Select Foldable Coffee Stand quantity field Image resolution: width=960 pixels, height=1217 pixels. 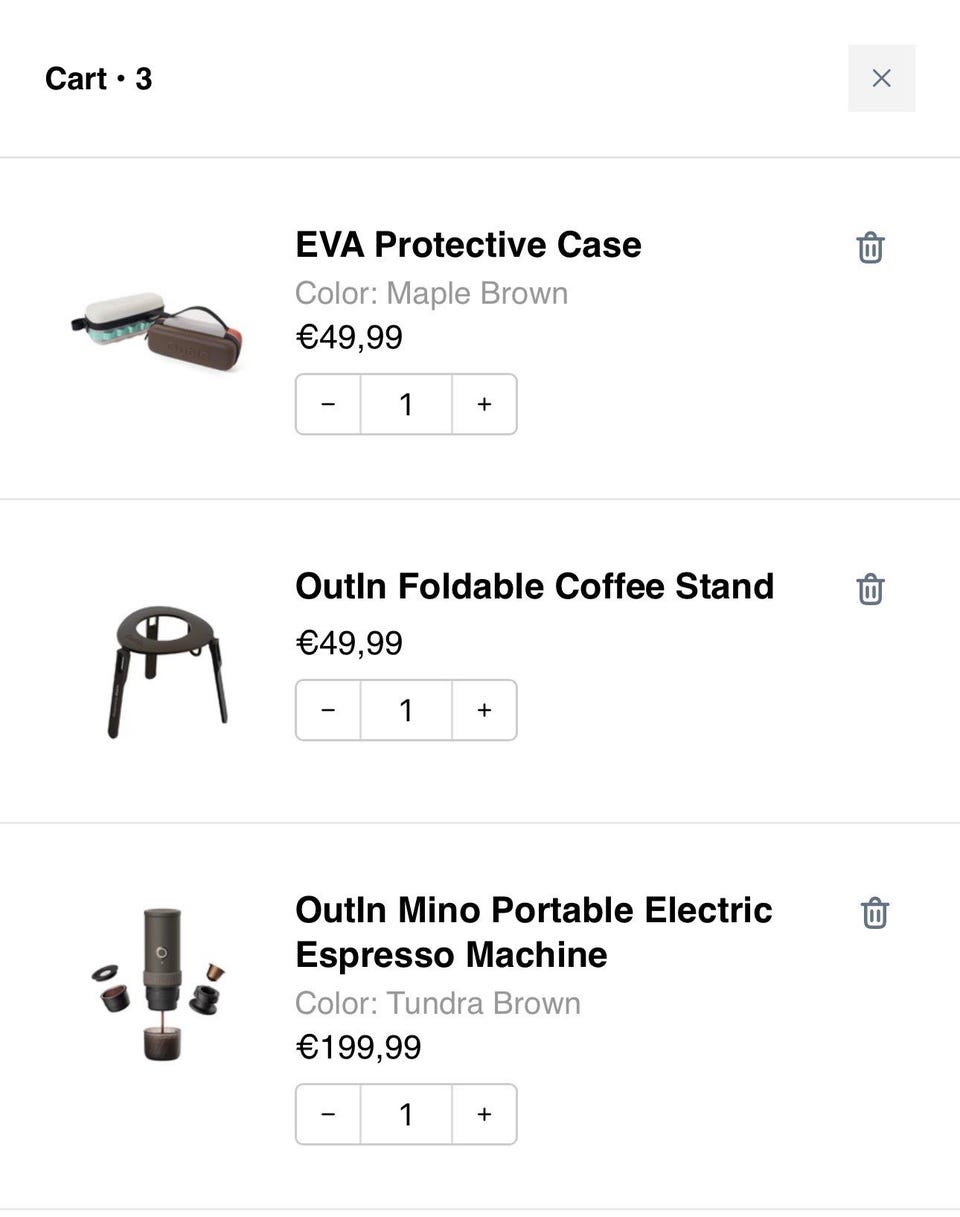(x=406, y=710)
